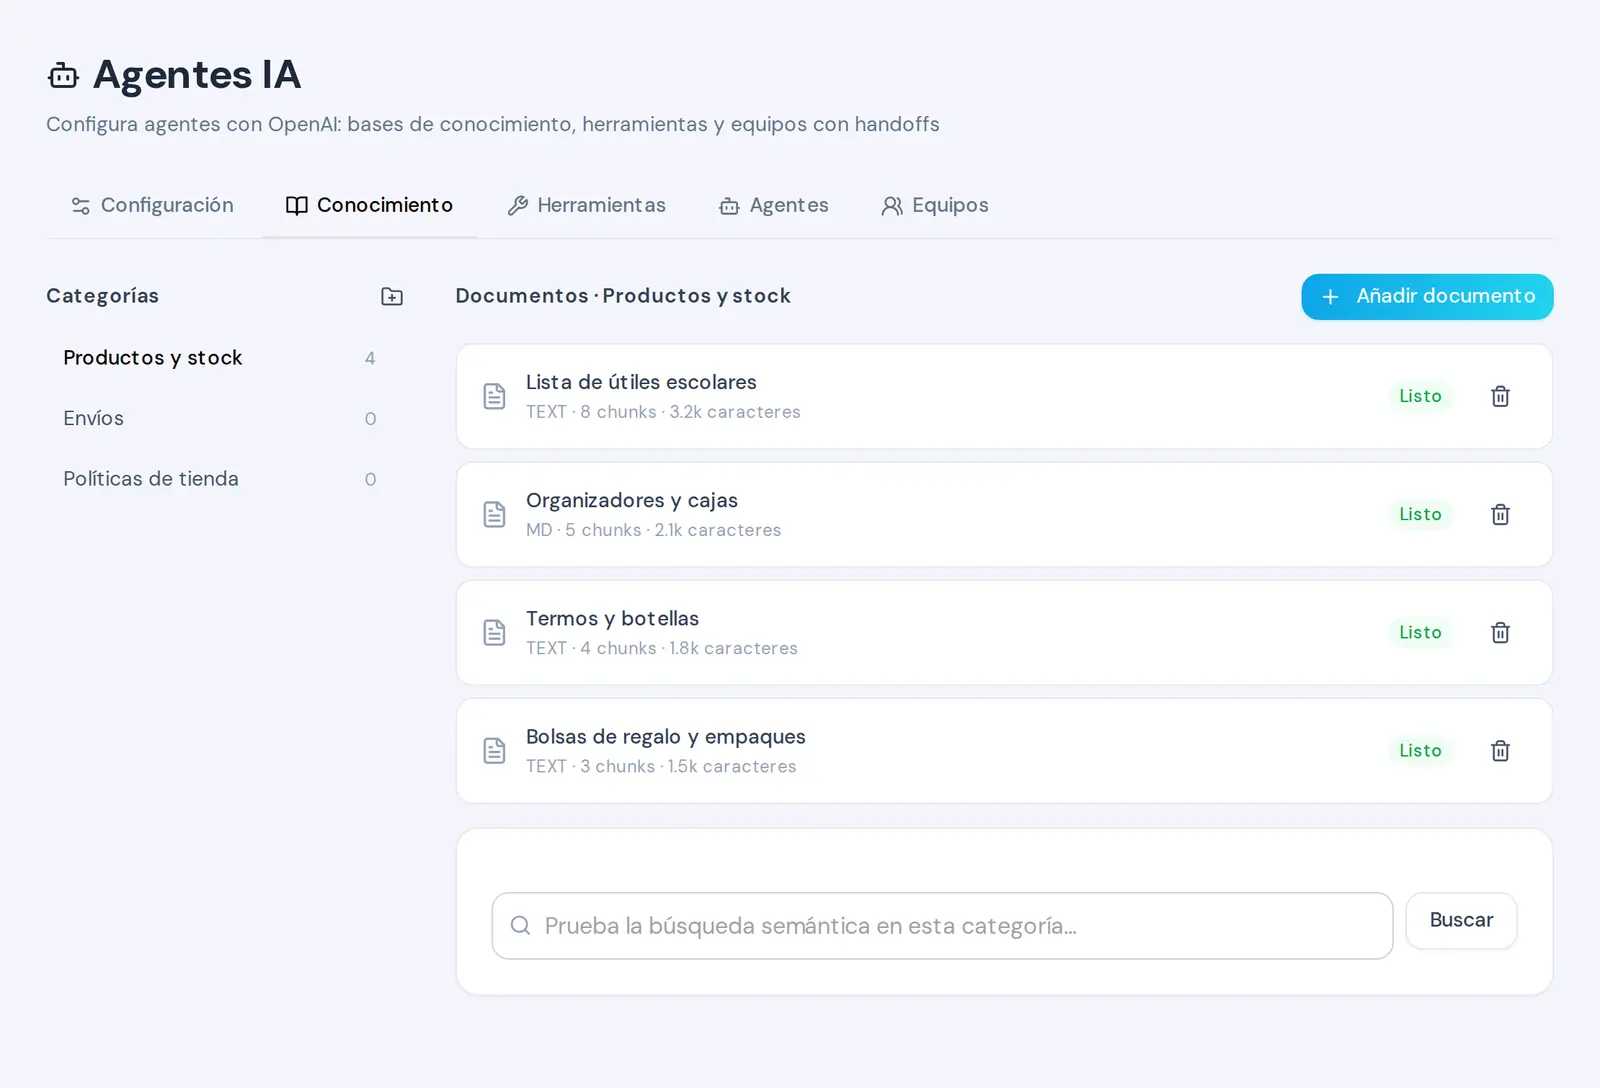The image size is (1600, 1088).
Task: Click the Listo badge on Bolsas de regalo y empaques
Action: (x=1420, y=750)
